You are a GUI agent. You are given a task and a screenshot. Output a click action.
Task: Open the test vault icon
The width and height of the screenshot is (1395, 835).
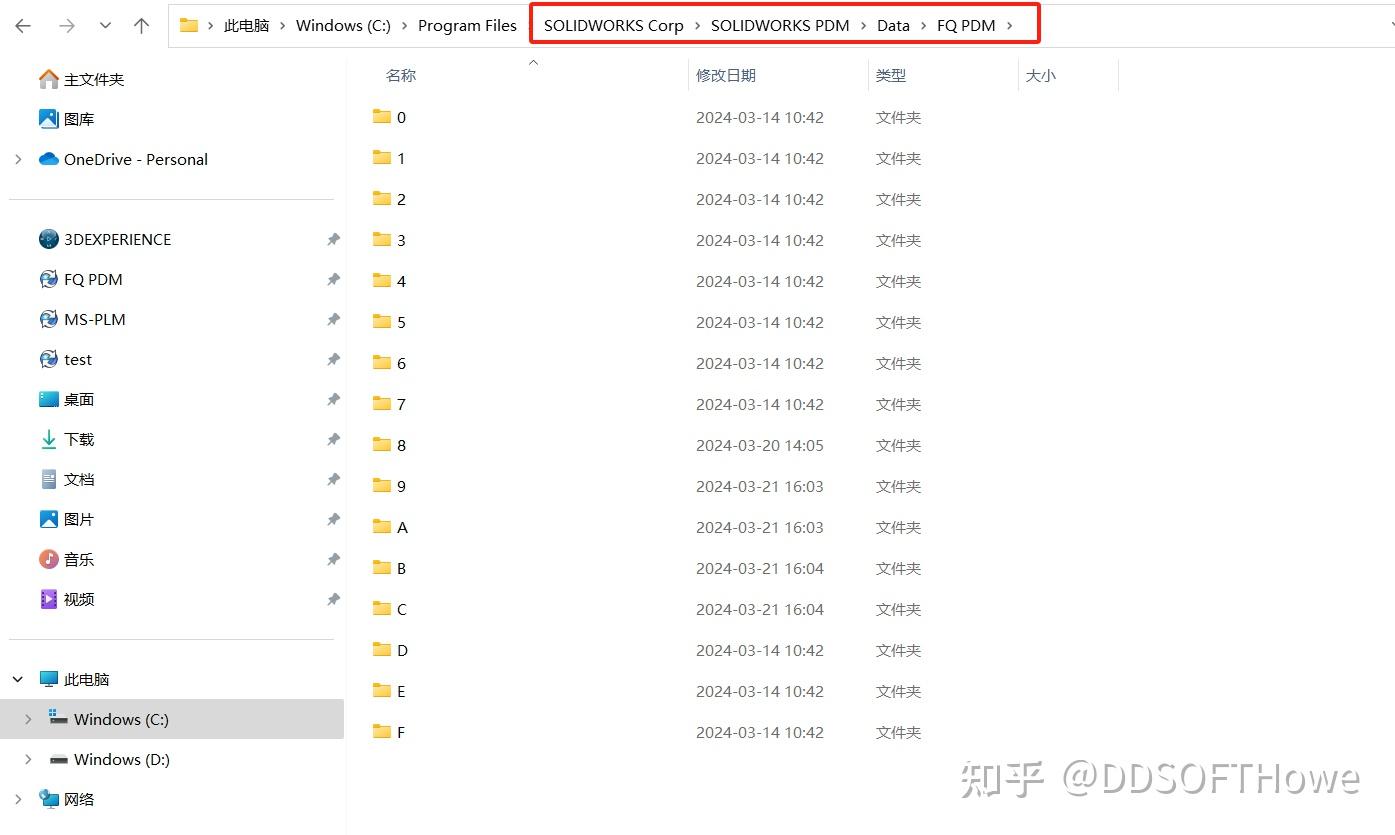48,359
